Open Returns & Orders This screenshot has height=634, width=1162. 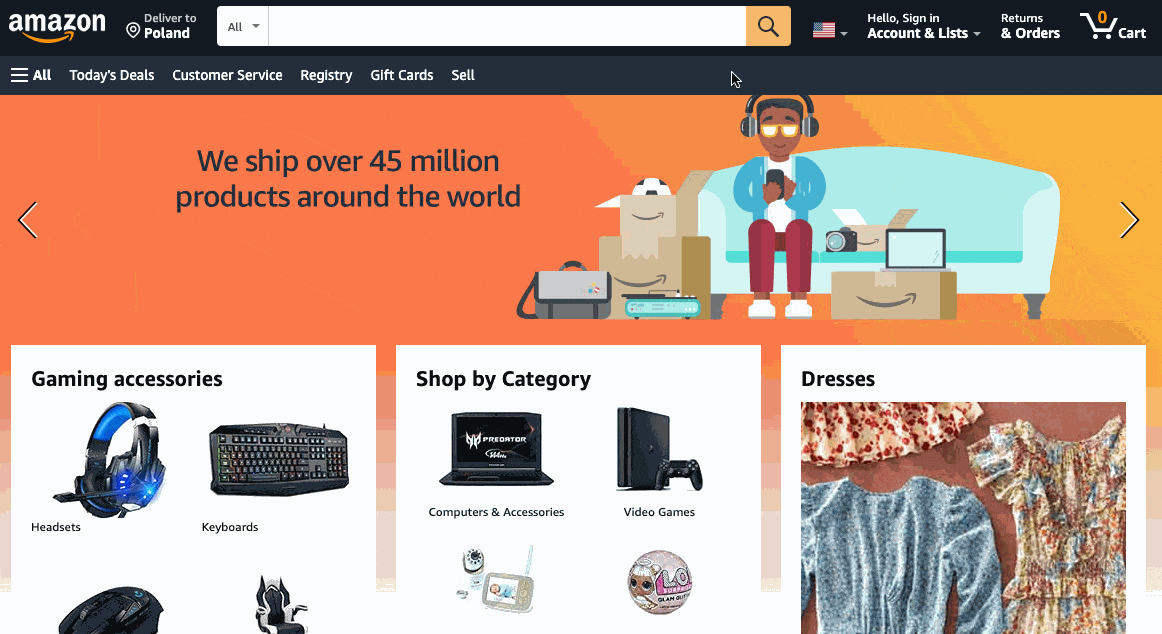(1030, 26)
